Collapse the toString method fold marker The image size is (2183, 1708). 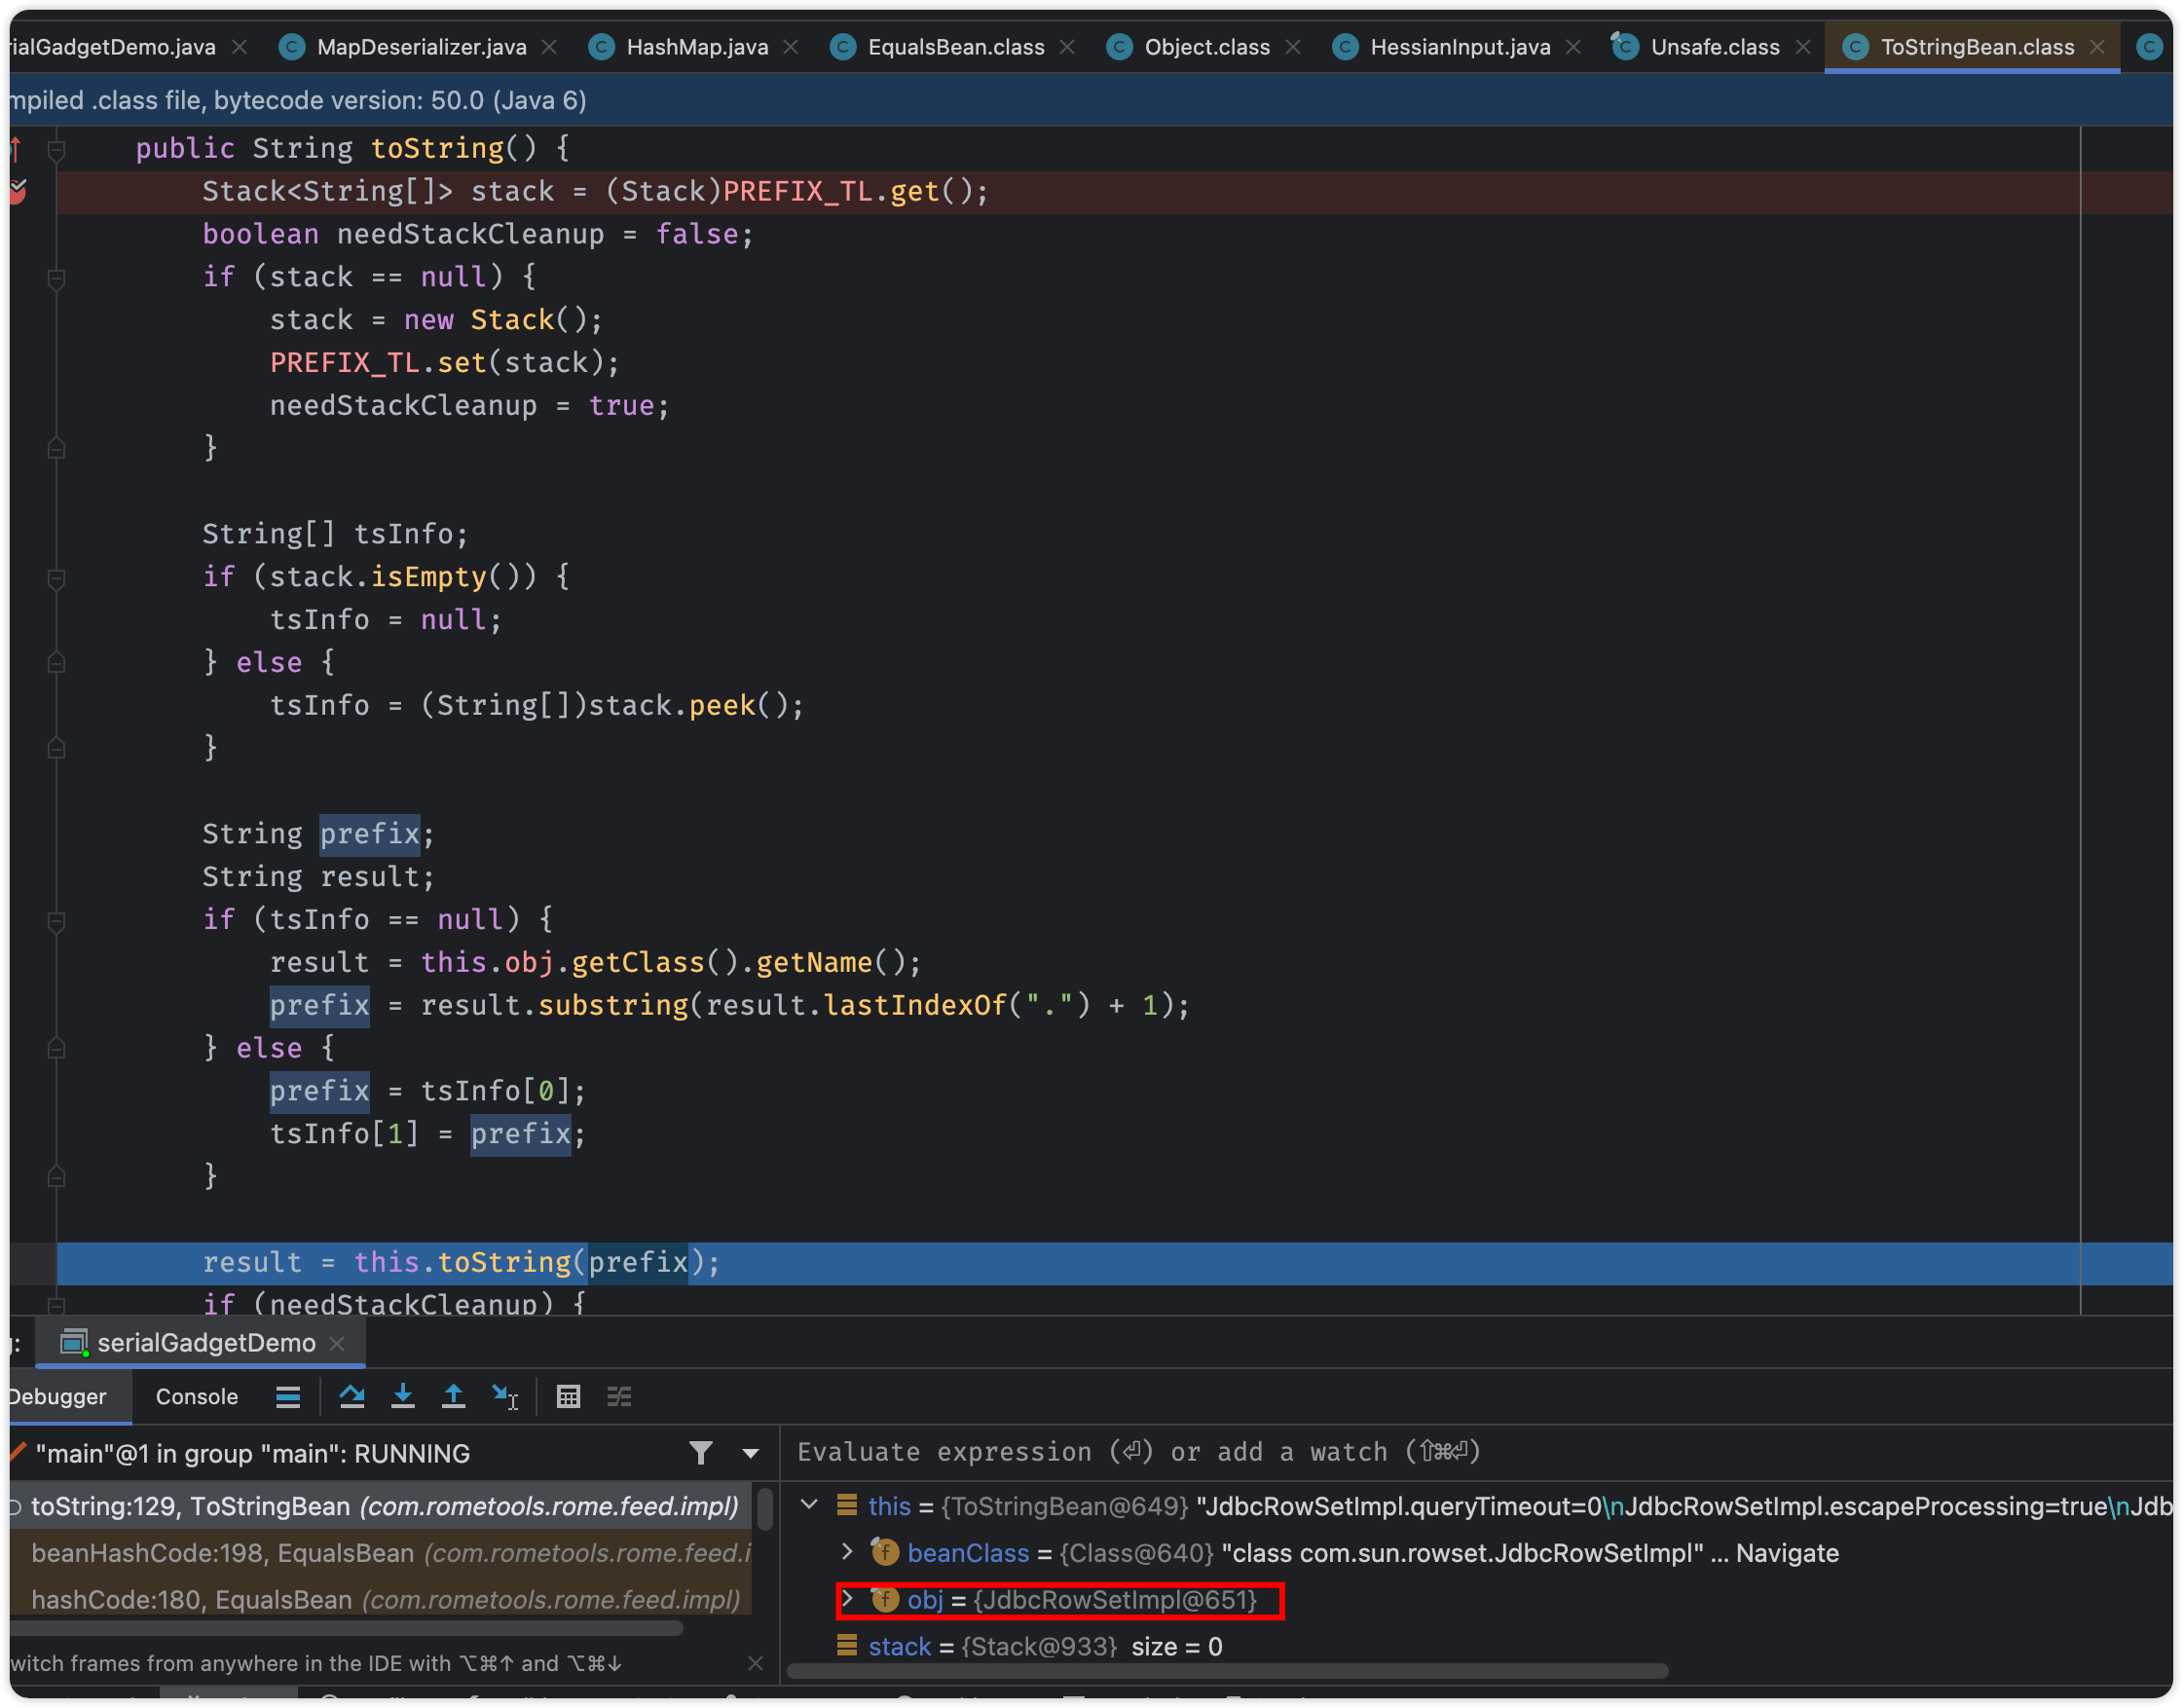point(57,150)
